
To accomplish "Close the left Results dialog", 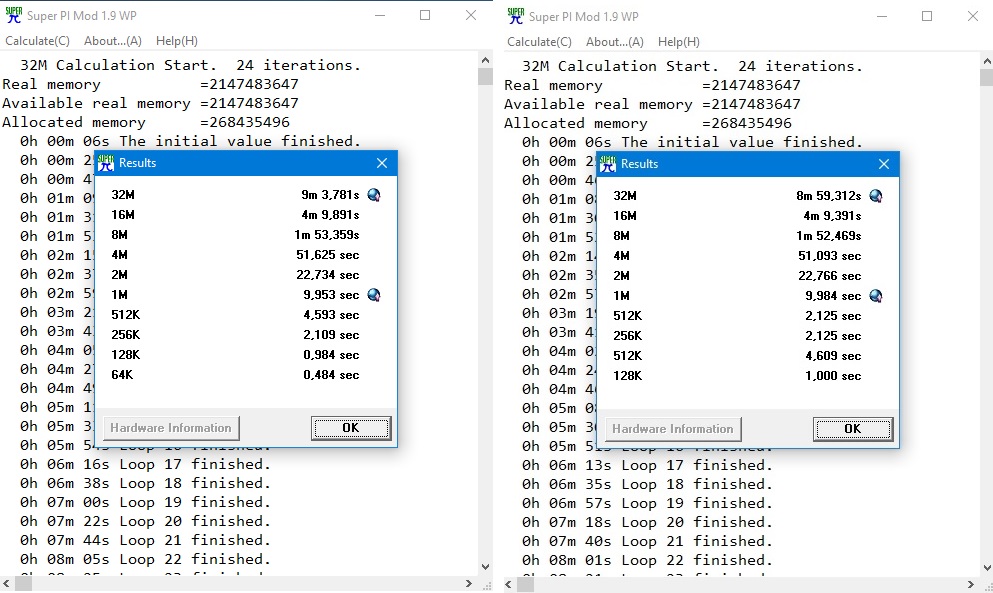I will point(381,163).
